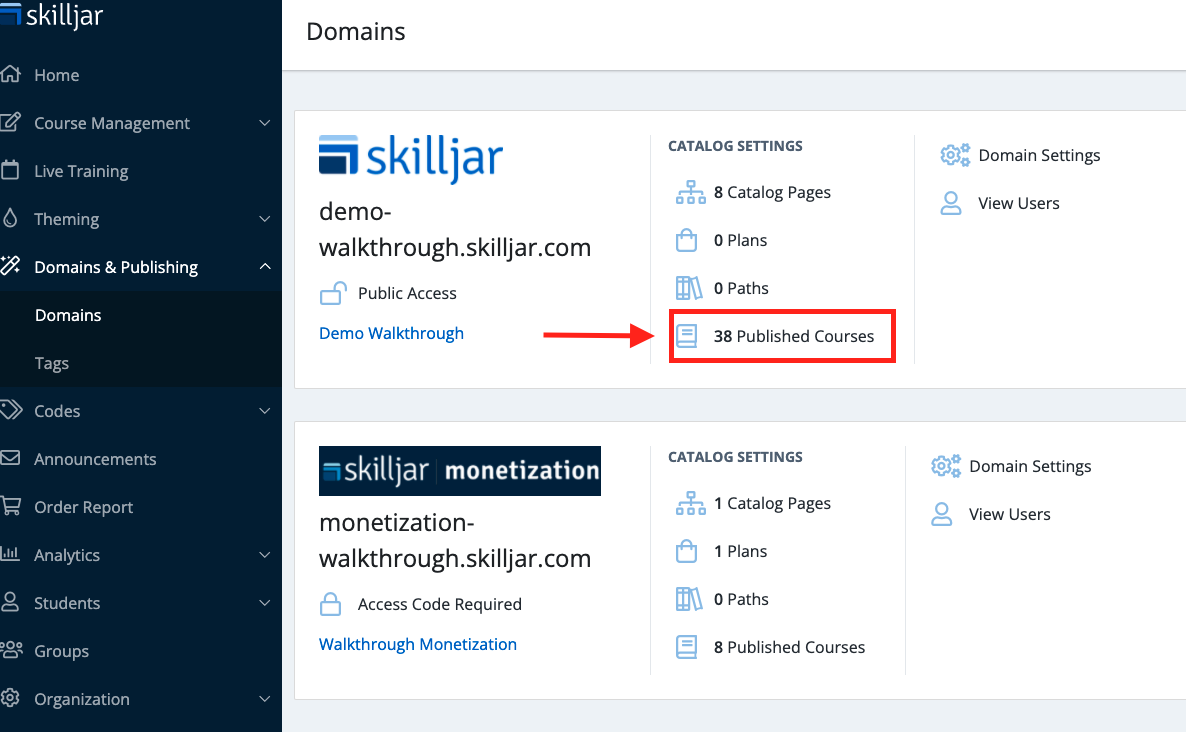Click the Domains & Publishing wand icon
Image resolution: width=1186 pixels, height=732 pixels.
pyautogui.click(x=10, y=266)
